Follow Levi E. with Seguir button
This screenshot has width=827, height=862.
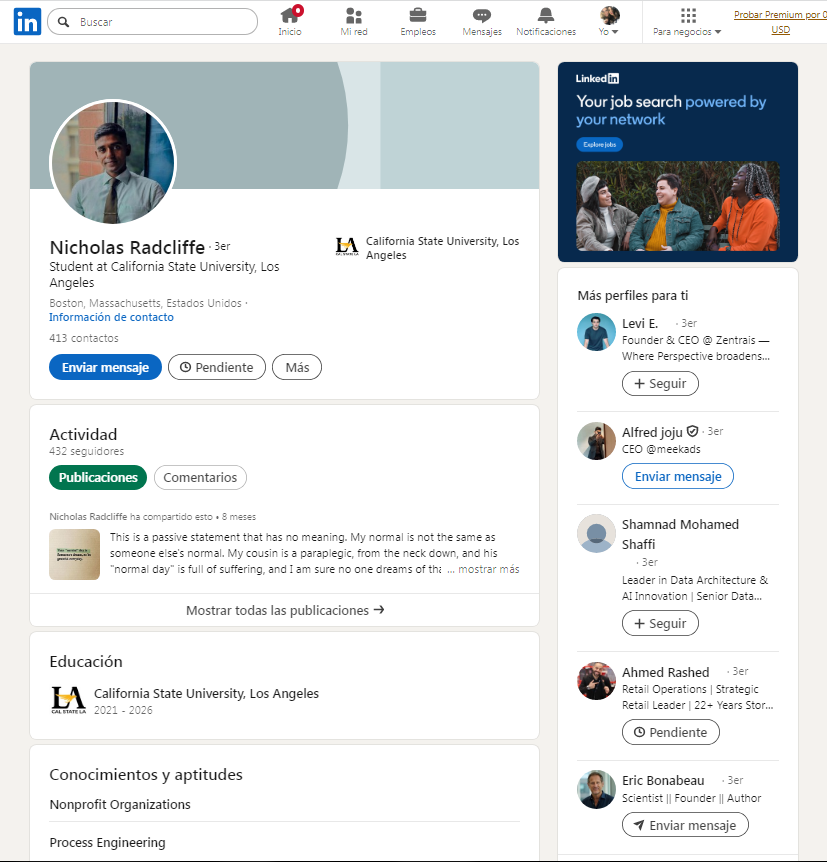[660, 384]
